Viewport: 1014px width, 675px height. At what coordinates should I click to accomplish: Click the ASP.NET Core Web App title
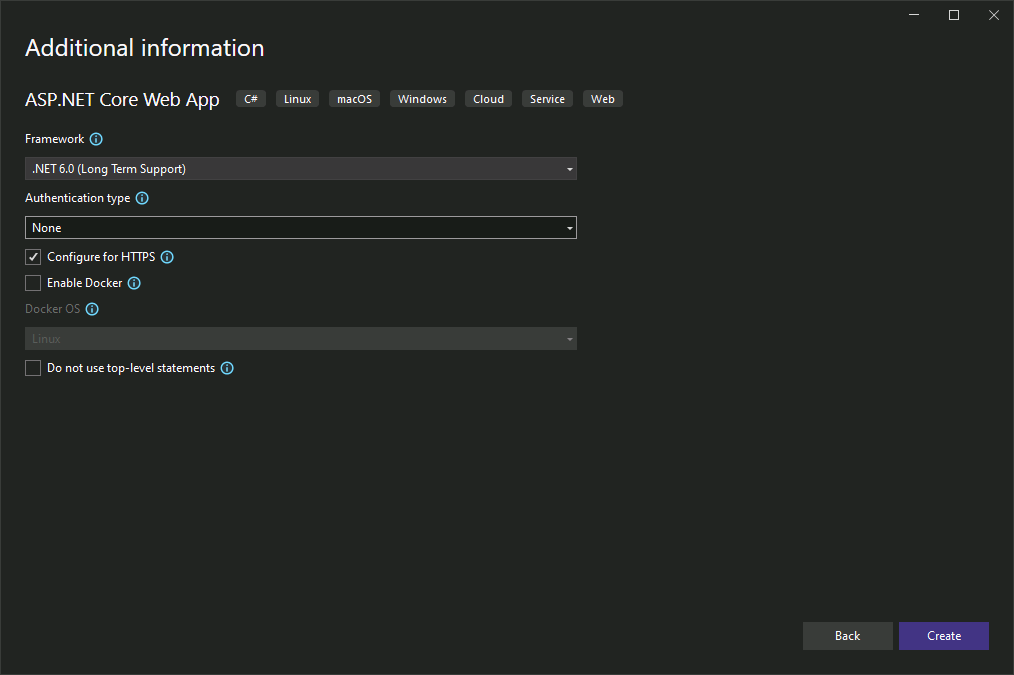(122, 100)
